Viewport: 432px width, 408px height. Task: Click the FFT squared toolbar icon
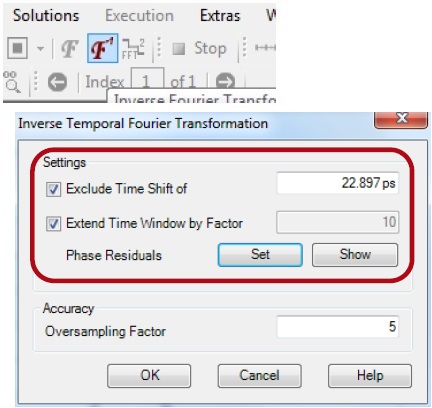coord(133,49)
